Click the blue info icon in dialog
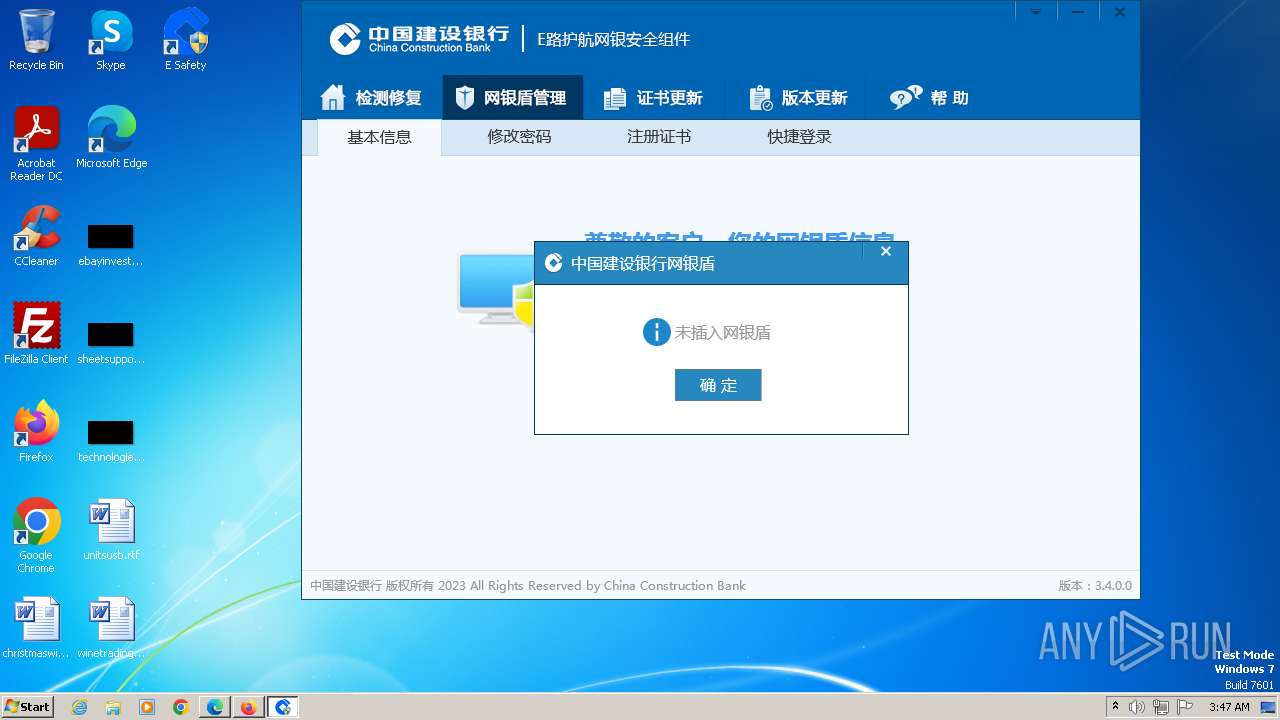1280x720 pixels. click(x=656, y=332)
